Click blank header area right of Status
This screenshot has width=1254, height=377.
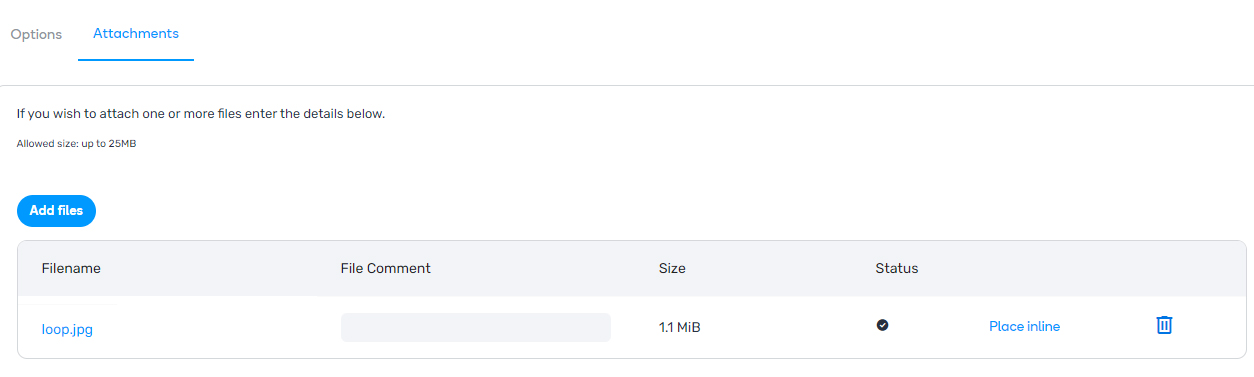coord(1080,268)
